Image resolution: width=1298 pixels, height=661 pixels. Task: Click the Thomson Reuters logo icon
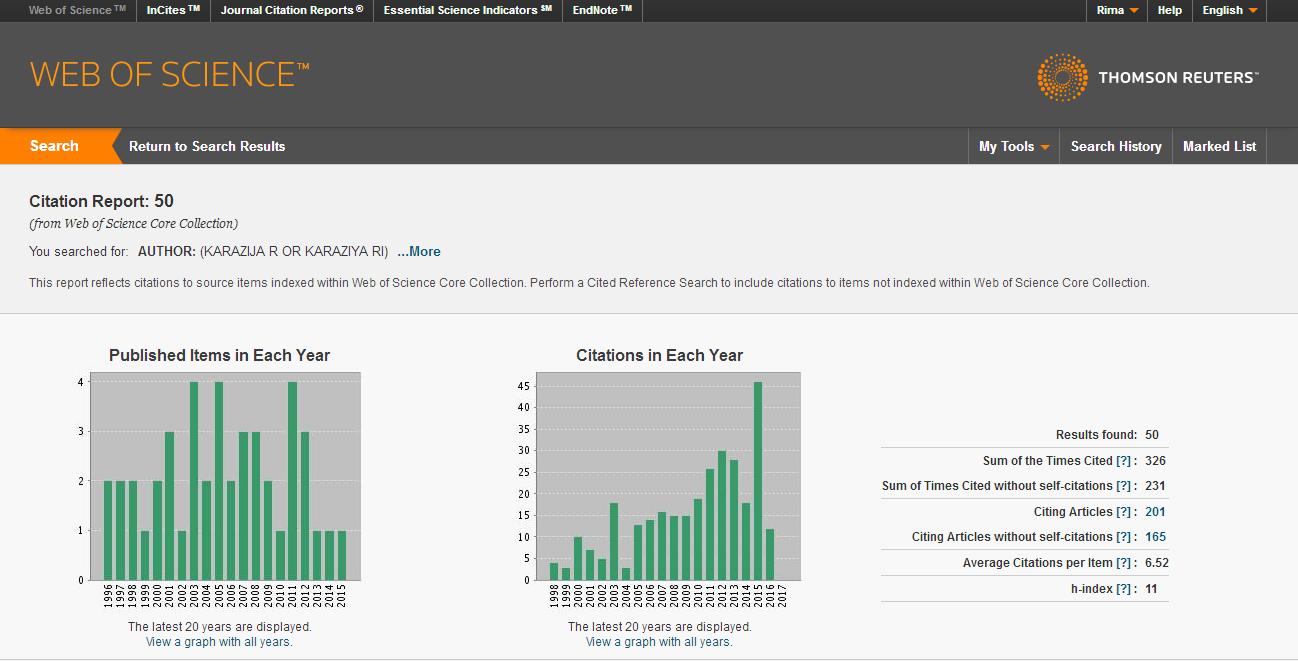[1062, 78]
